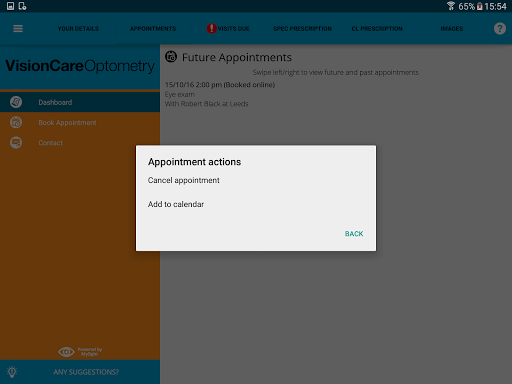Switch to the Images tab
Image resolution: width=512 pixels, height=384 pixels.
pyautogui.click(x=452, y=29)
